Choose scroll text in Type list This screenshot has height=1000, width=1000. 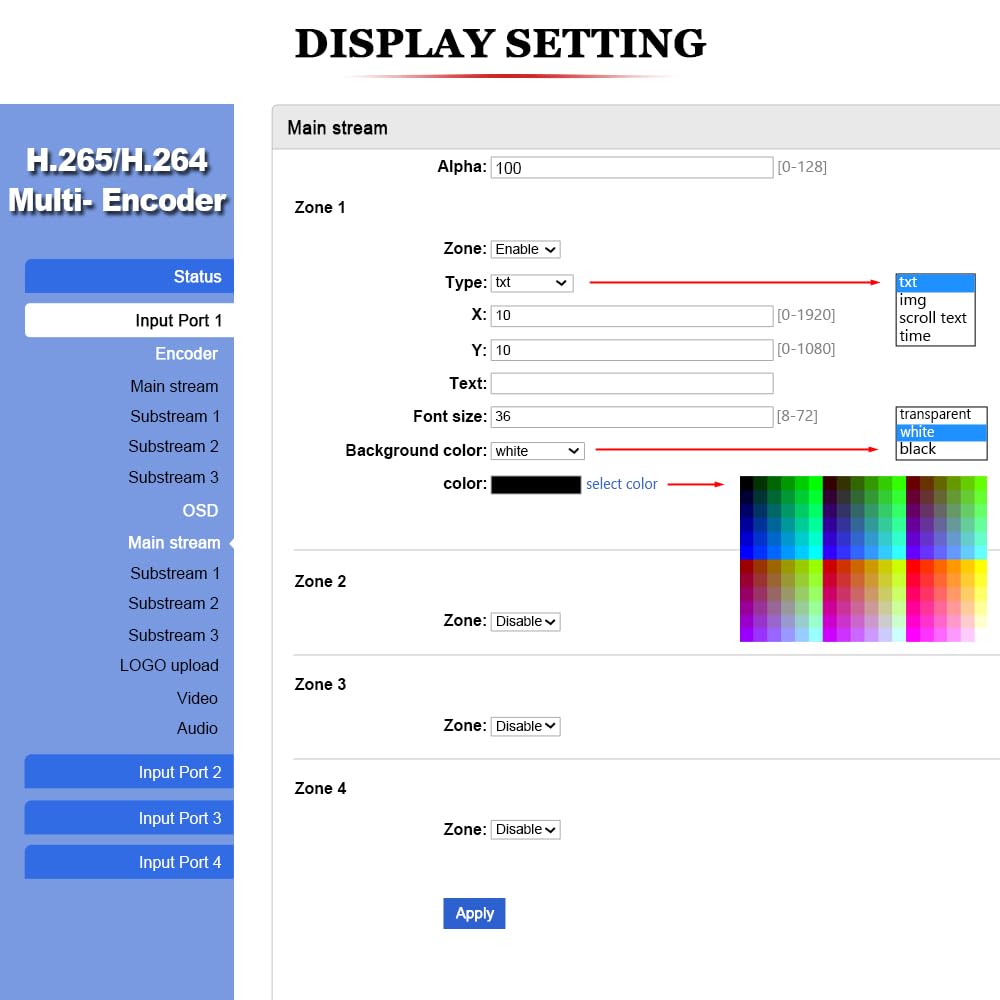pyautogui.click(x=932, y=318)
